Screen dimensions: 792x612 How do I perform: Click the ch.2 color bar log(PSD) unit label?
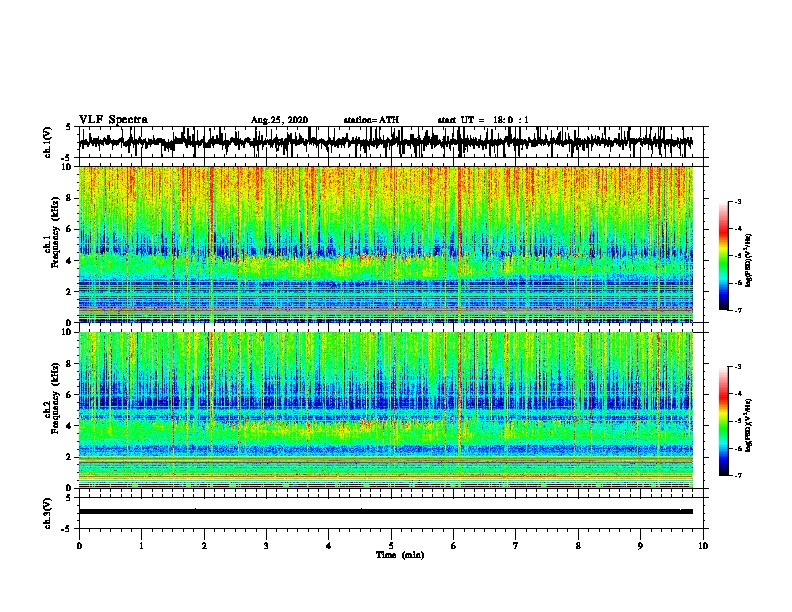coord(749,426)
